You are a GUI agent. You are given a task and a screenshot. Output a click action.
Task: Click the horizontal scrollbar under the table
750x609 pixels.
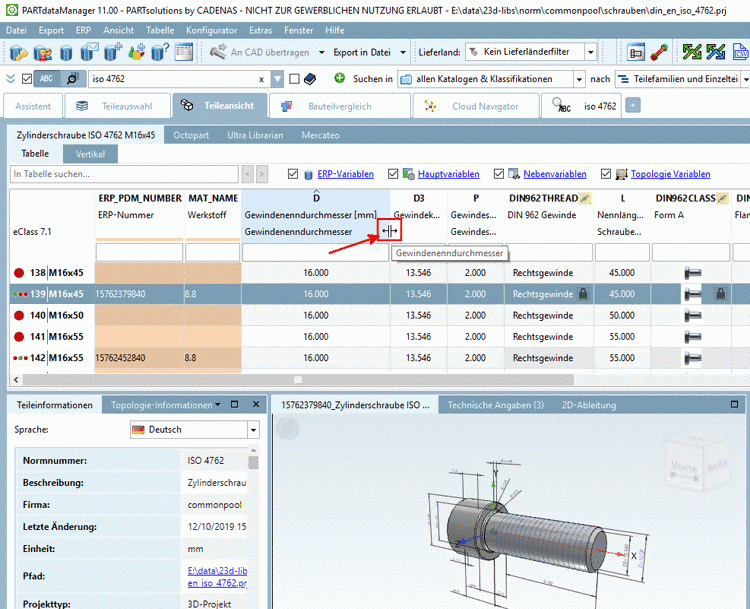(300, 380)
